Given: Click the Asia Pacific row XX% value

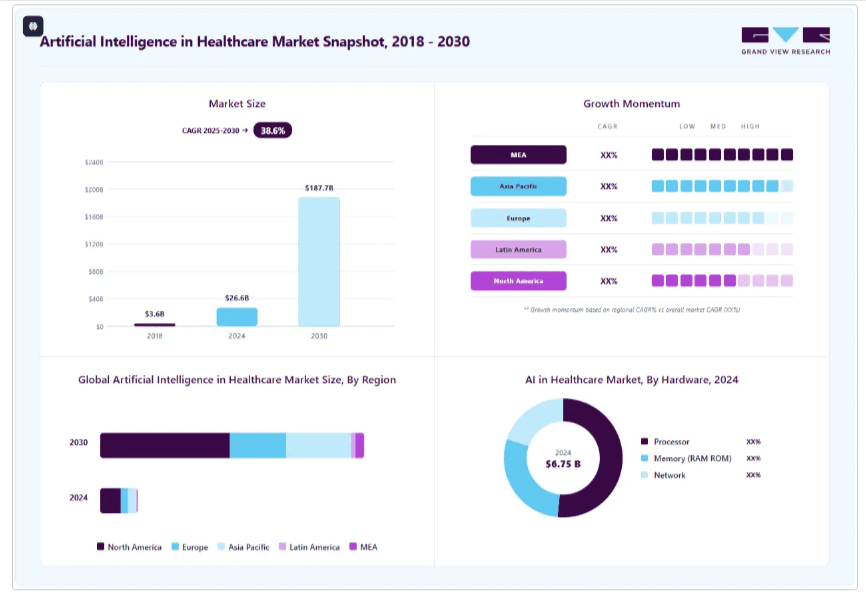Looking at the screenshot, I should click(x=609, y=187).
